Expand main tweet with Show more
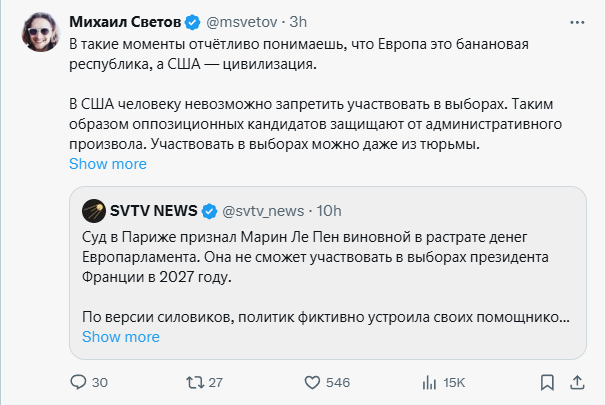 click(108, 164)
